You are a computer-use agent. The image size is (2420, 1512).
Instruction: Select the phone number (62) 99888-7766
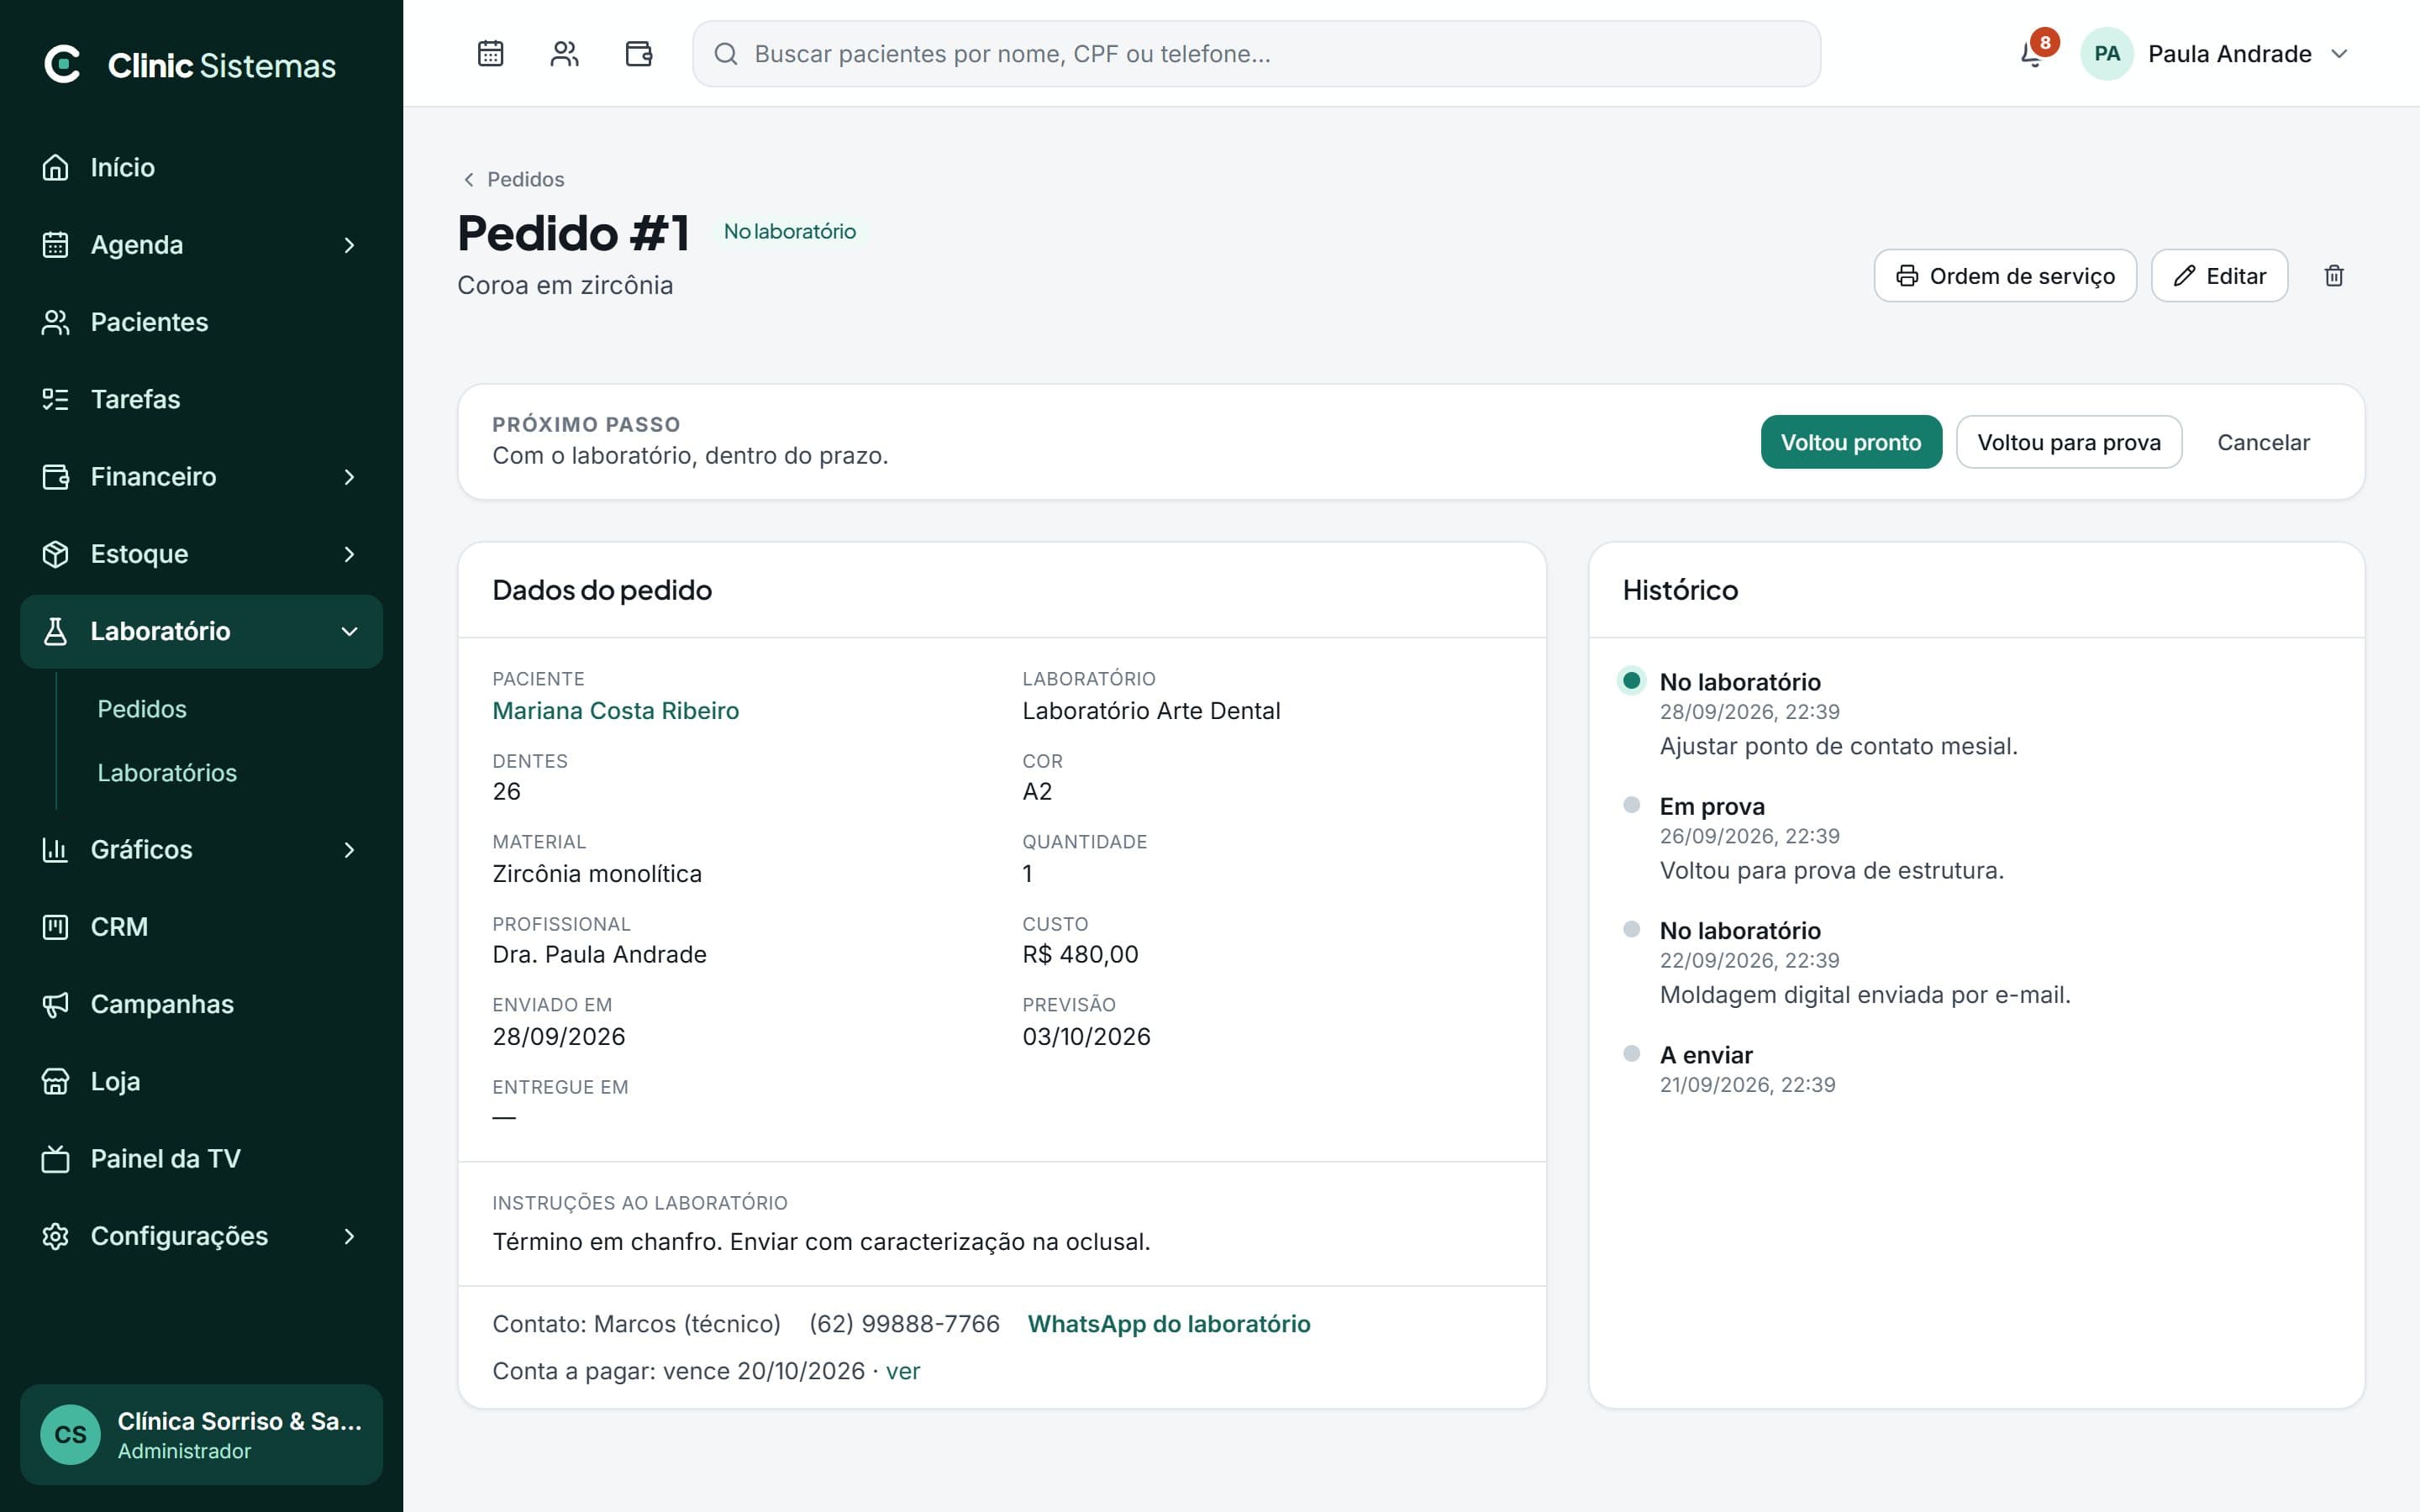pos(904,1324)
